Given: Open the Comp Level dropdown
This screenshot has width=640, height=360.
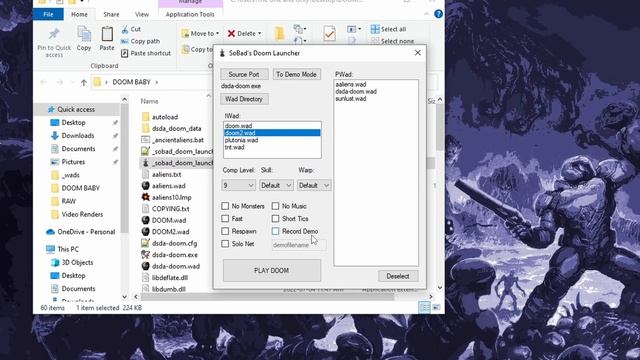Looking at the screenshot, I should pyautogui.click(x=238, y=185).
